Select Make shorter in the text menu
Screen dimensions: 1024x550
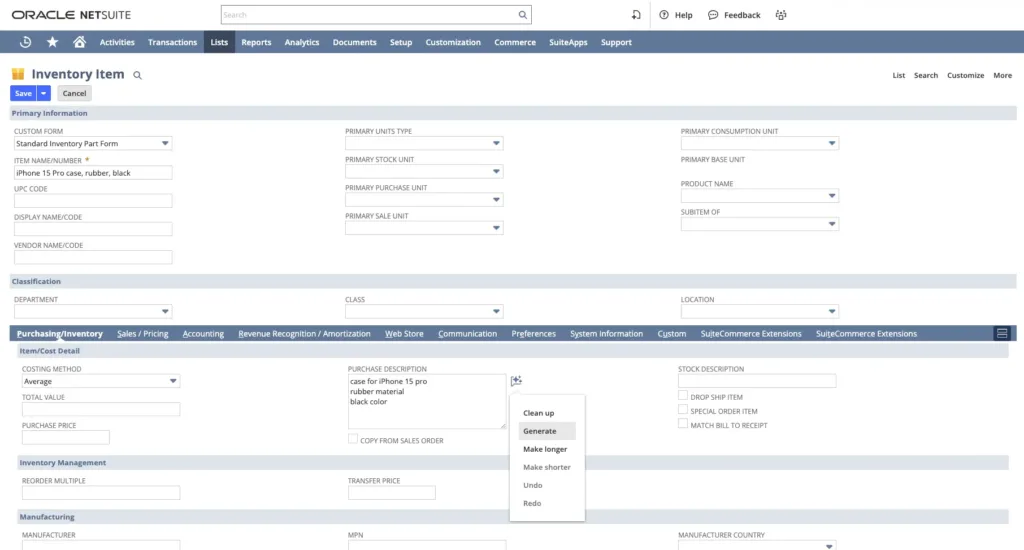point(547,467)
